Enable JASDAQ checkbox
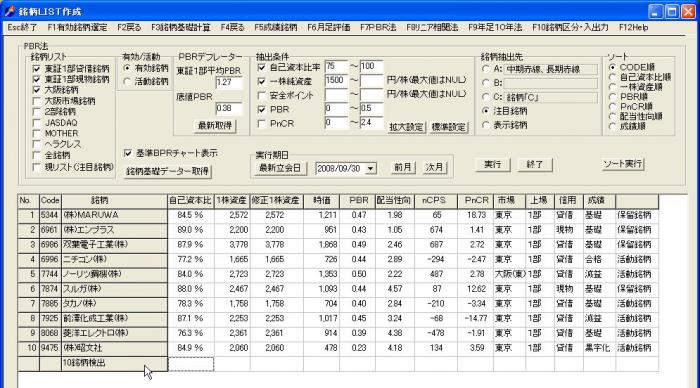 (37, 123)
